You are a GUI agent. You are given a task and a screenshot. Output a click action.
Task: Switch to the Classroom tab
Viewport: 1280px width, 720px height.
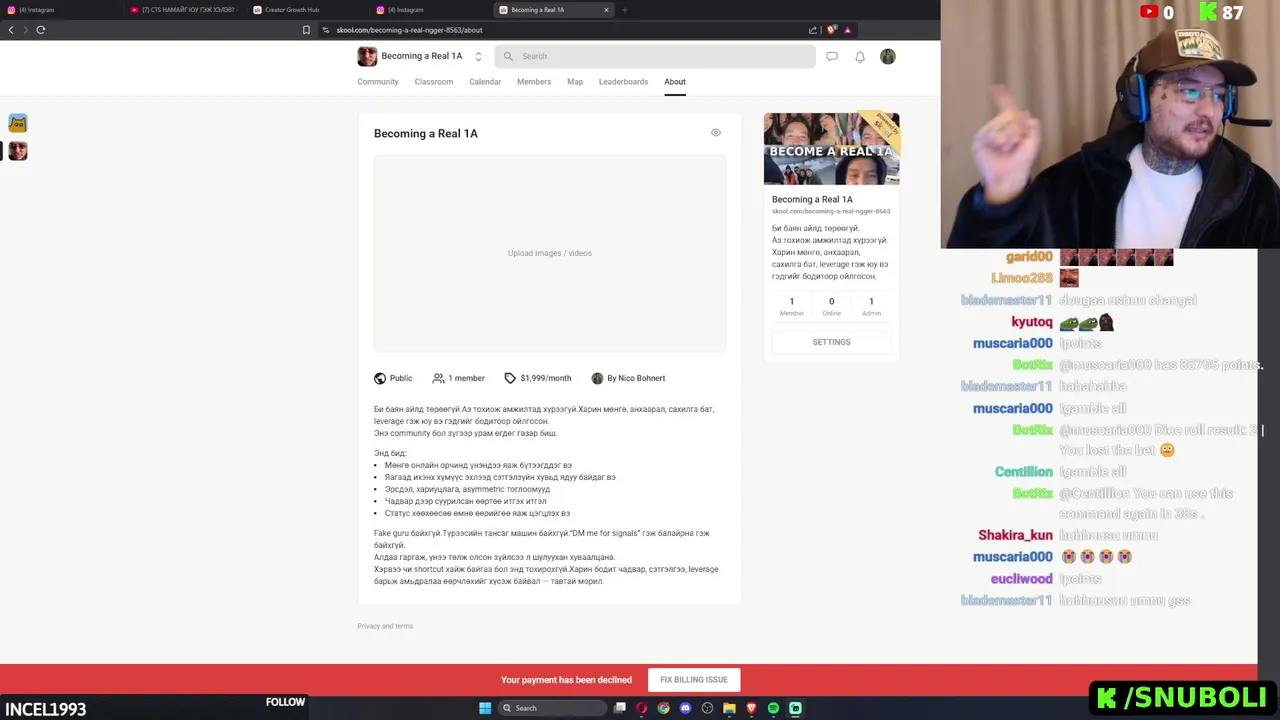point(434,82)
